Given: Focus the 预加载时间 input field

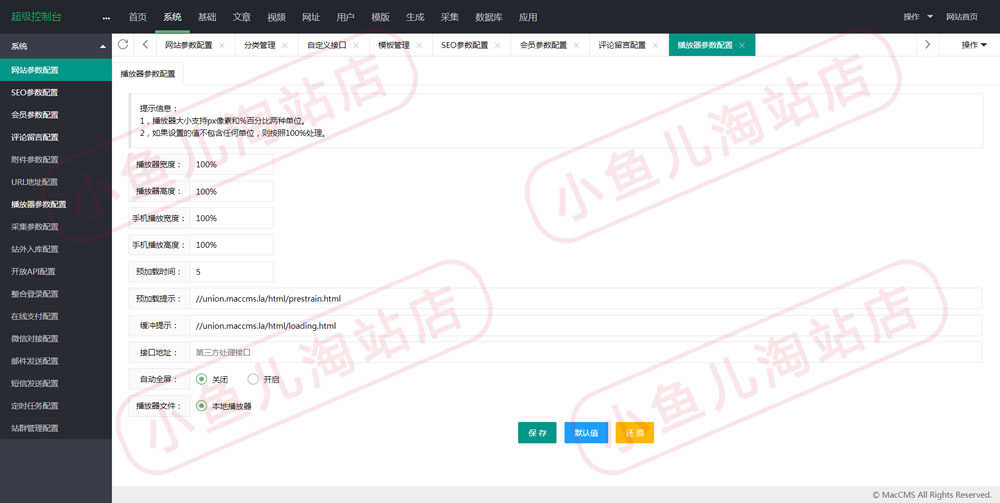Looking at the screenshot, I should [232, 272].
